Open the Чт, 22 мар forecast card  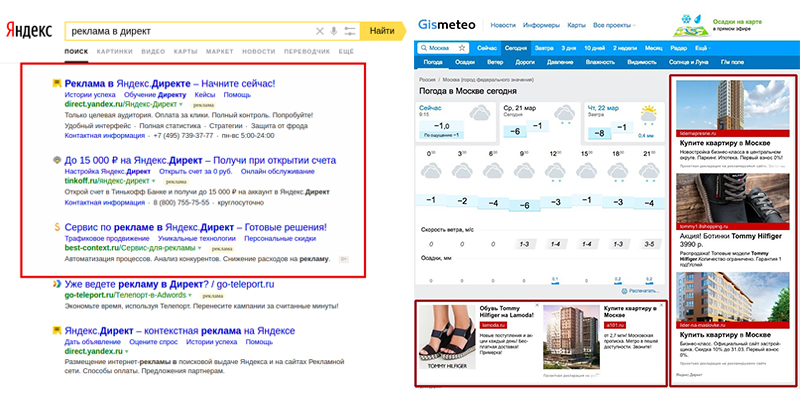[x=624, y=122]
